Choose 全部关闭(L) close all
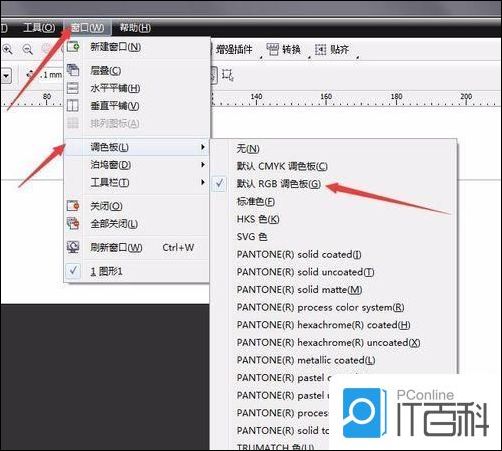This screenshot has width=502, height=451. (137, 224)
